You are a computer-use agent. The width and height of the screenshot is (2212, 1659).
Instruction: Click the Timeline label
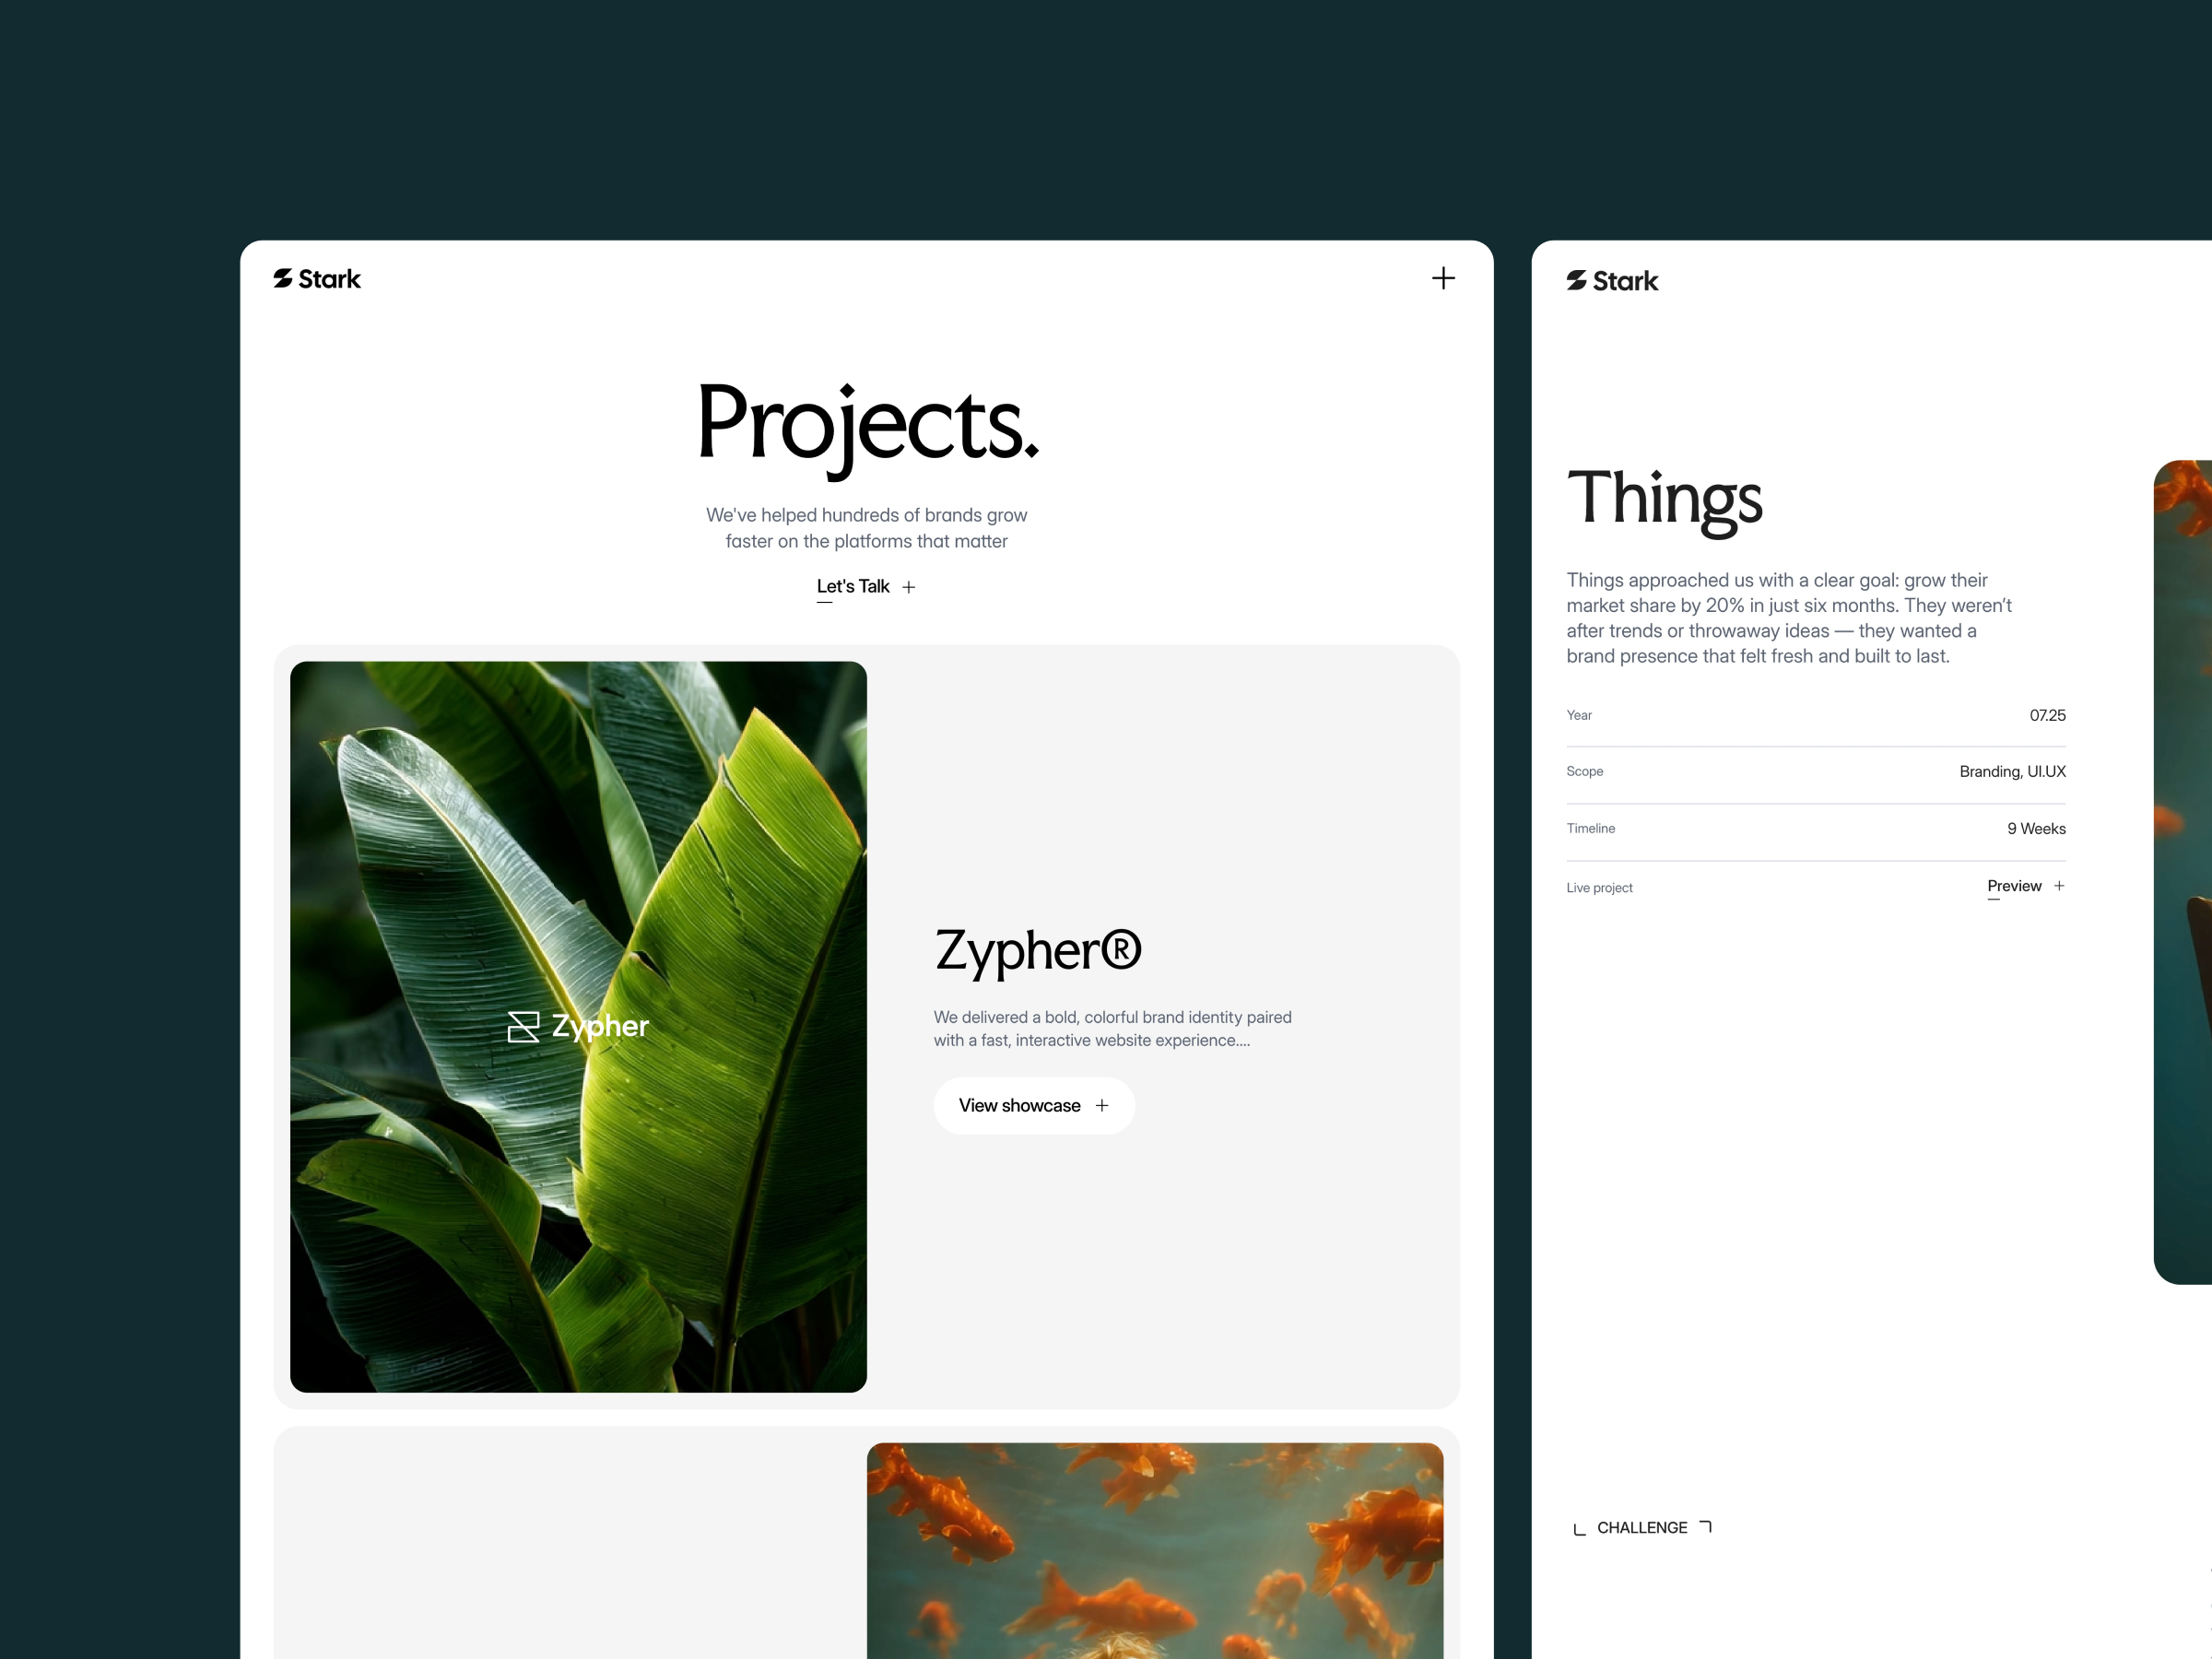click(1591, 829)
